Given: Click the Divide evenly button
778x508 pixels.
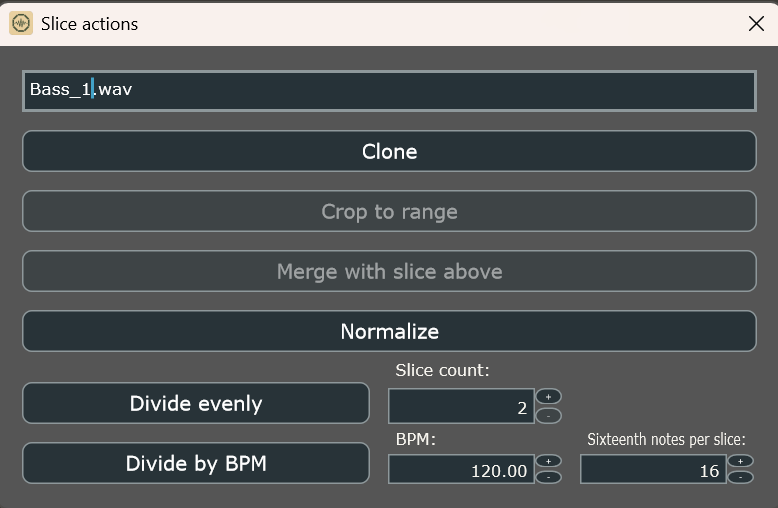Looking at the screenshot, I should click(x=196, y=403).
